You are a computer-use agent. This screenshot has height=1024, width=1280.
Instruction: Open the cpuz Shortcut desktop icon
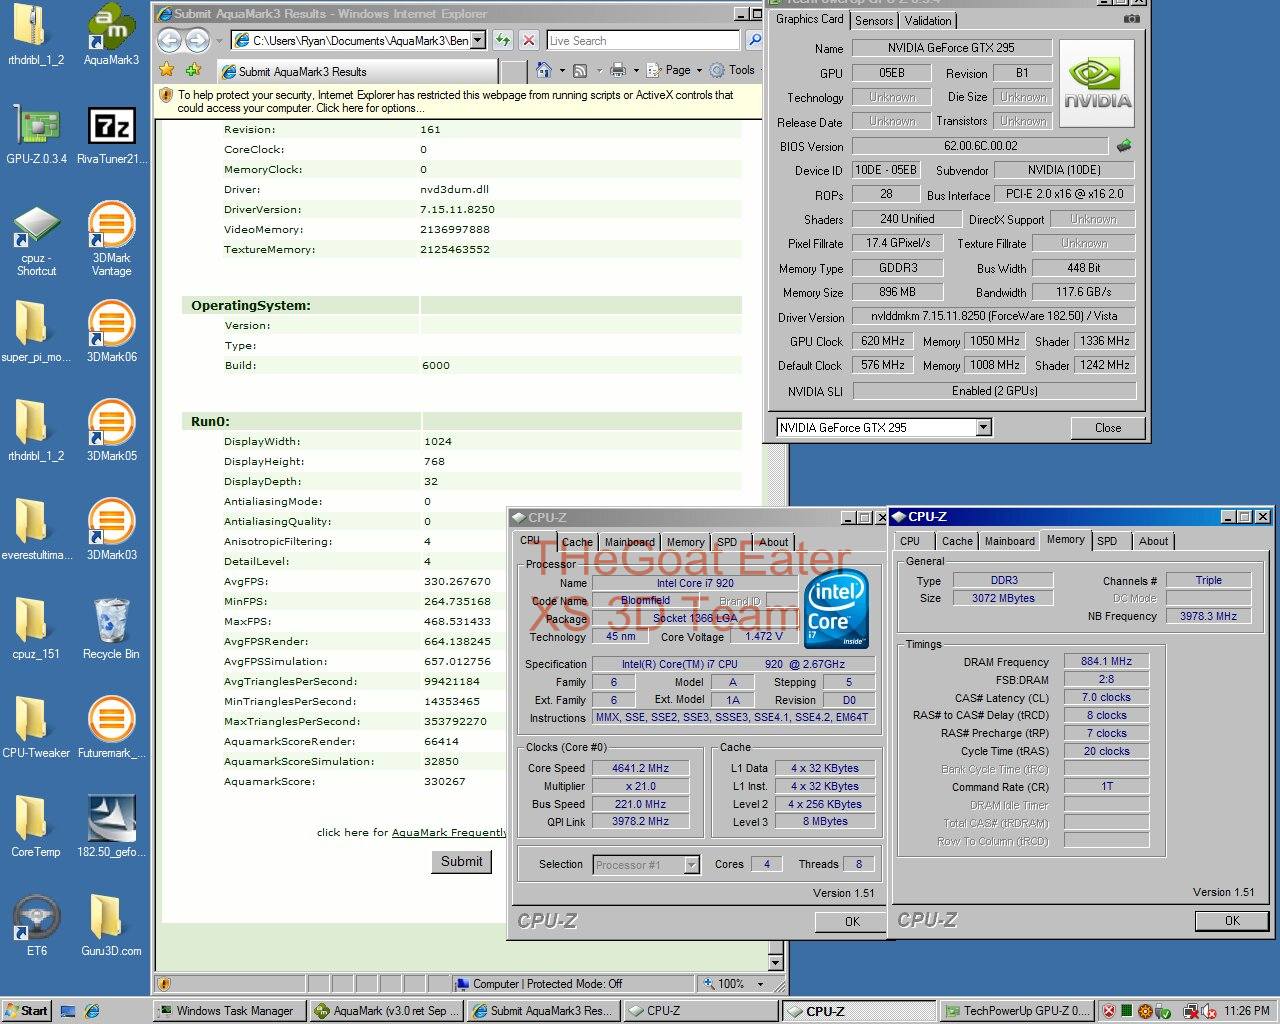36,240
